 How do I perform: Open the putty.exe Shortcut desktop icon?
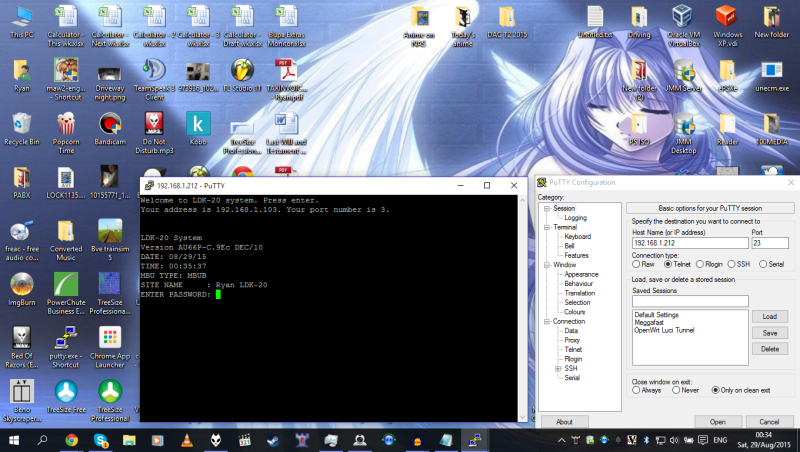66,347
